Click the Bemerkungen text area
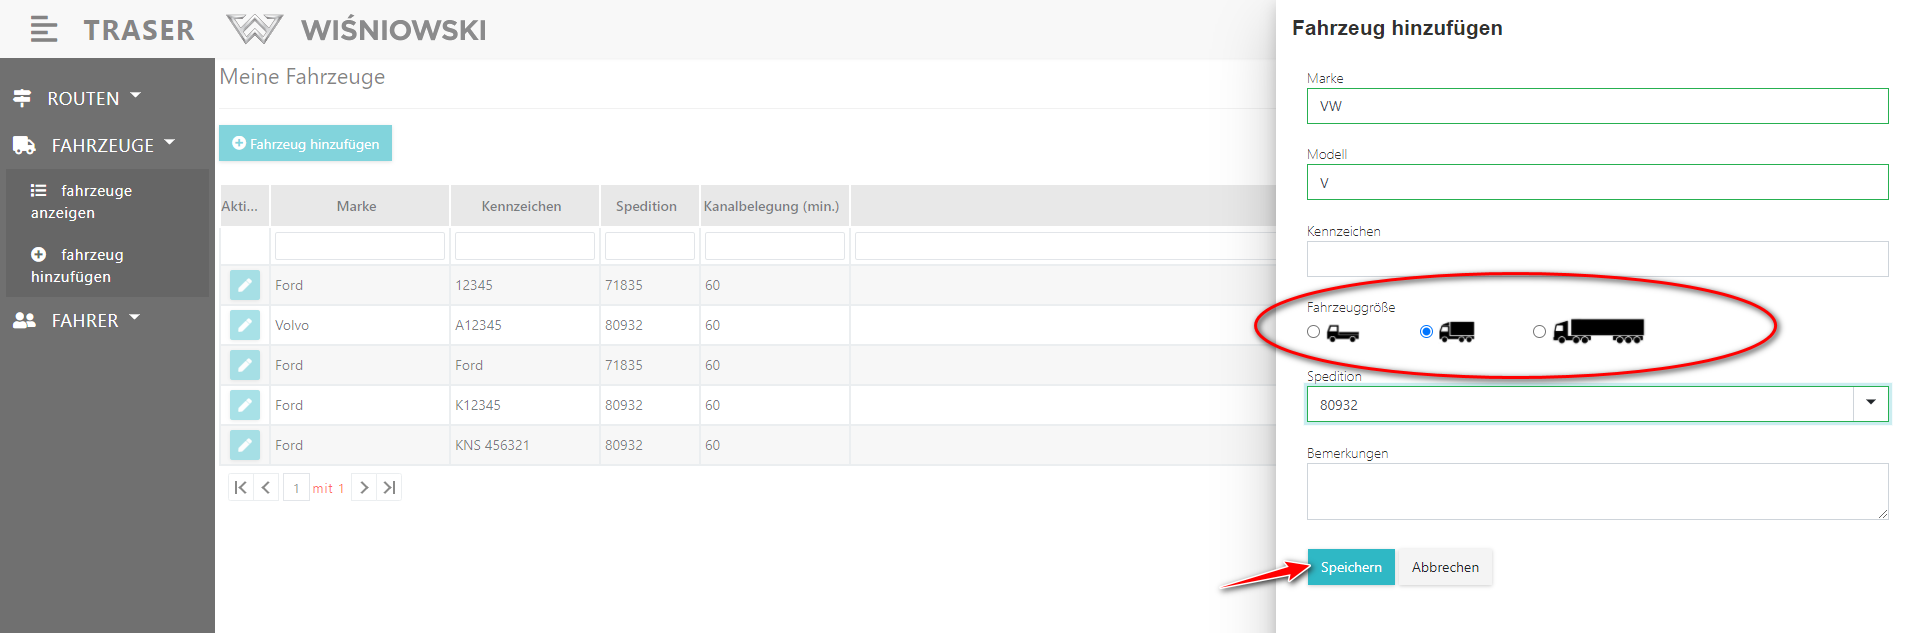Image resolution: width=1920 pixels, height=633 pixels. 1596,491
